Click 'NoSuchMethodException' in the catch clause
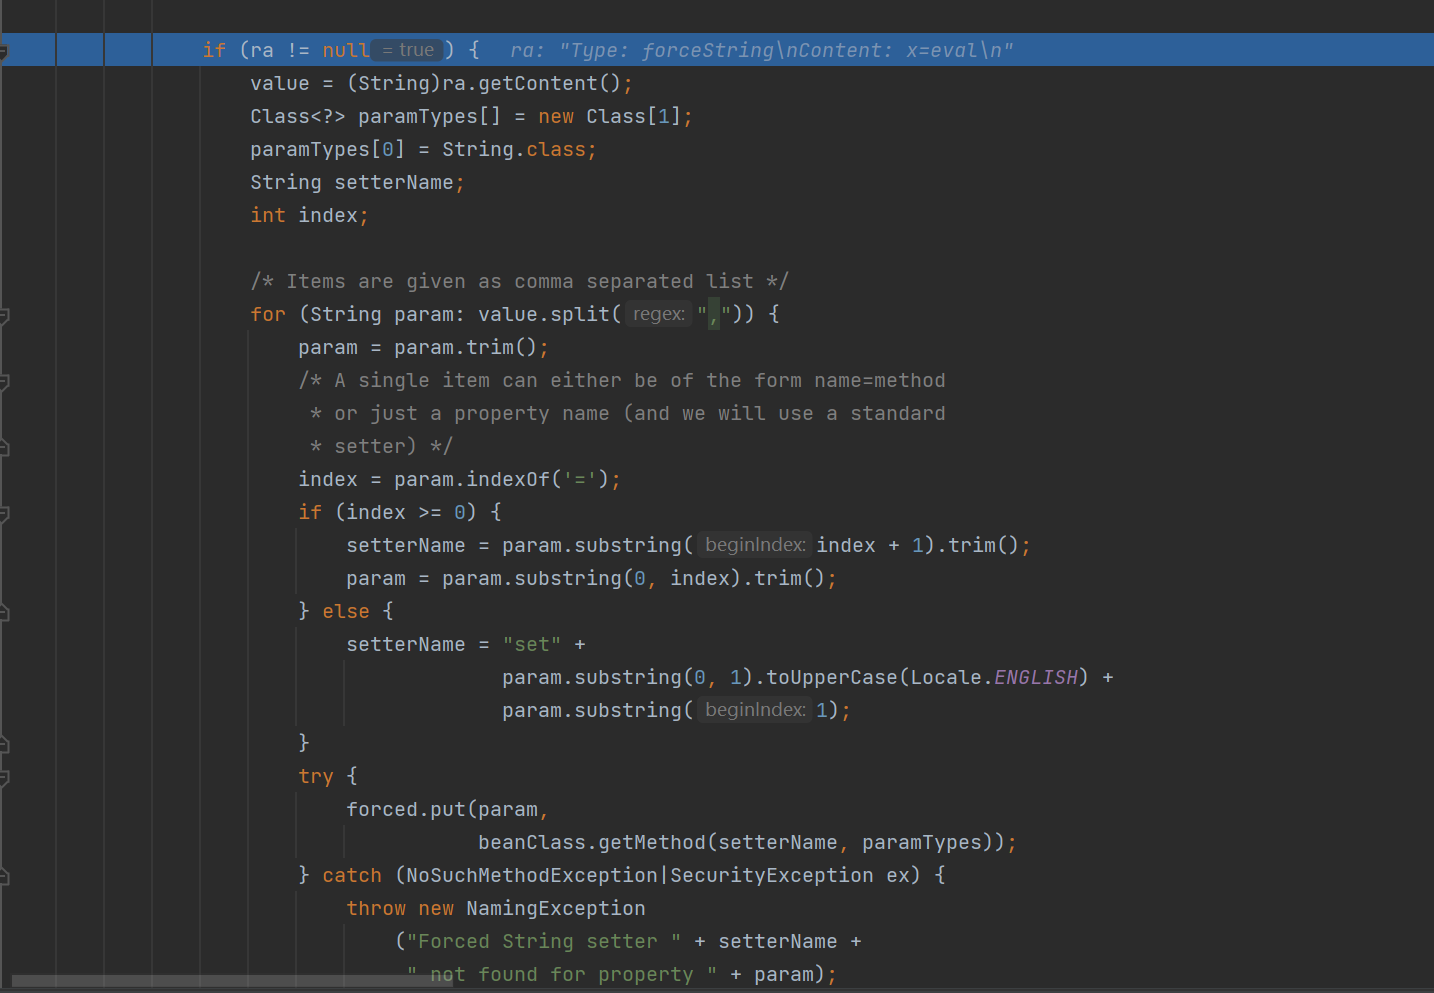 click(532, 875)
